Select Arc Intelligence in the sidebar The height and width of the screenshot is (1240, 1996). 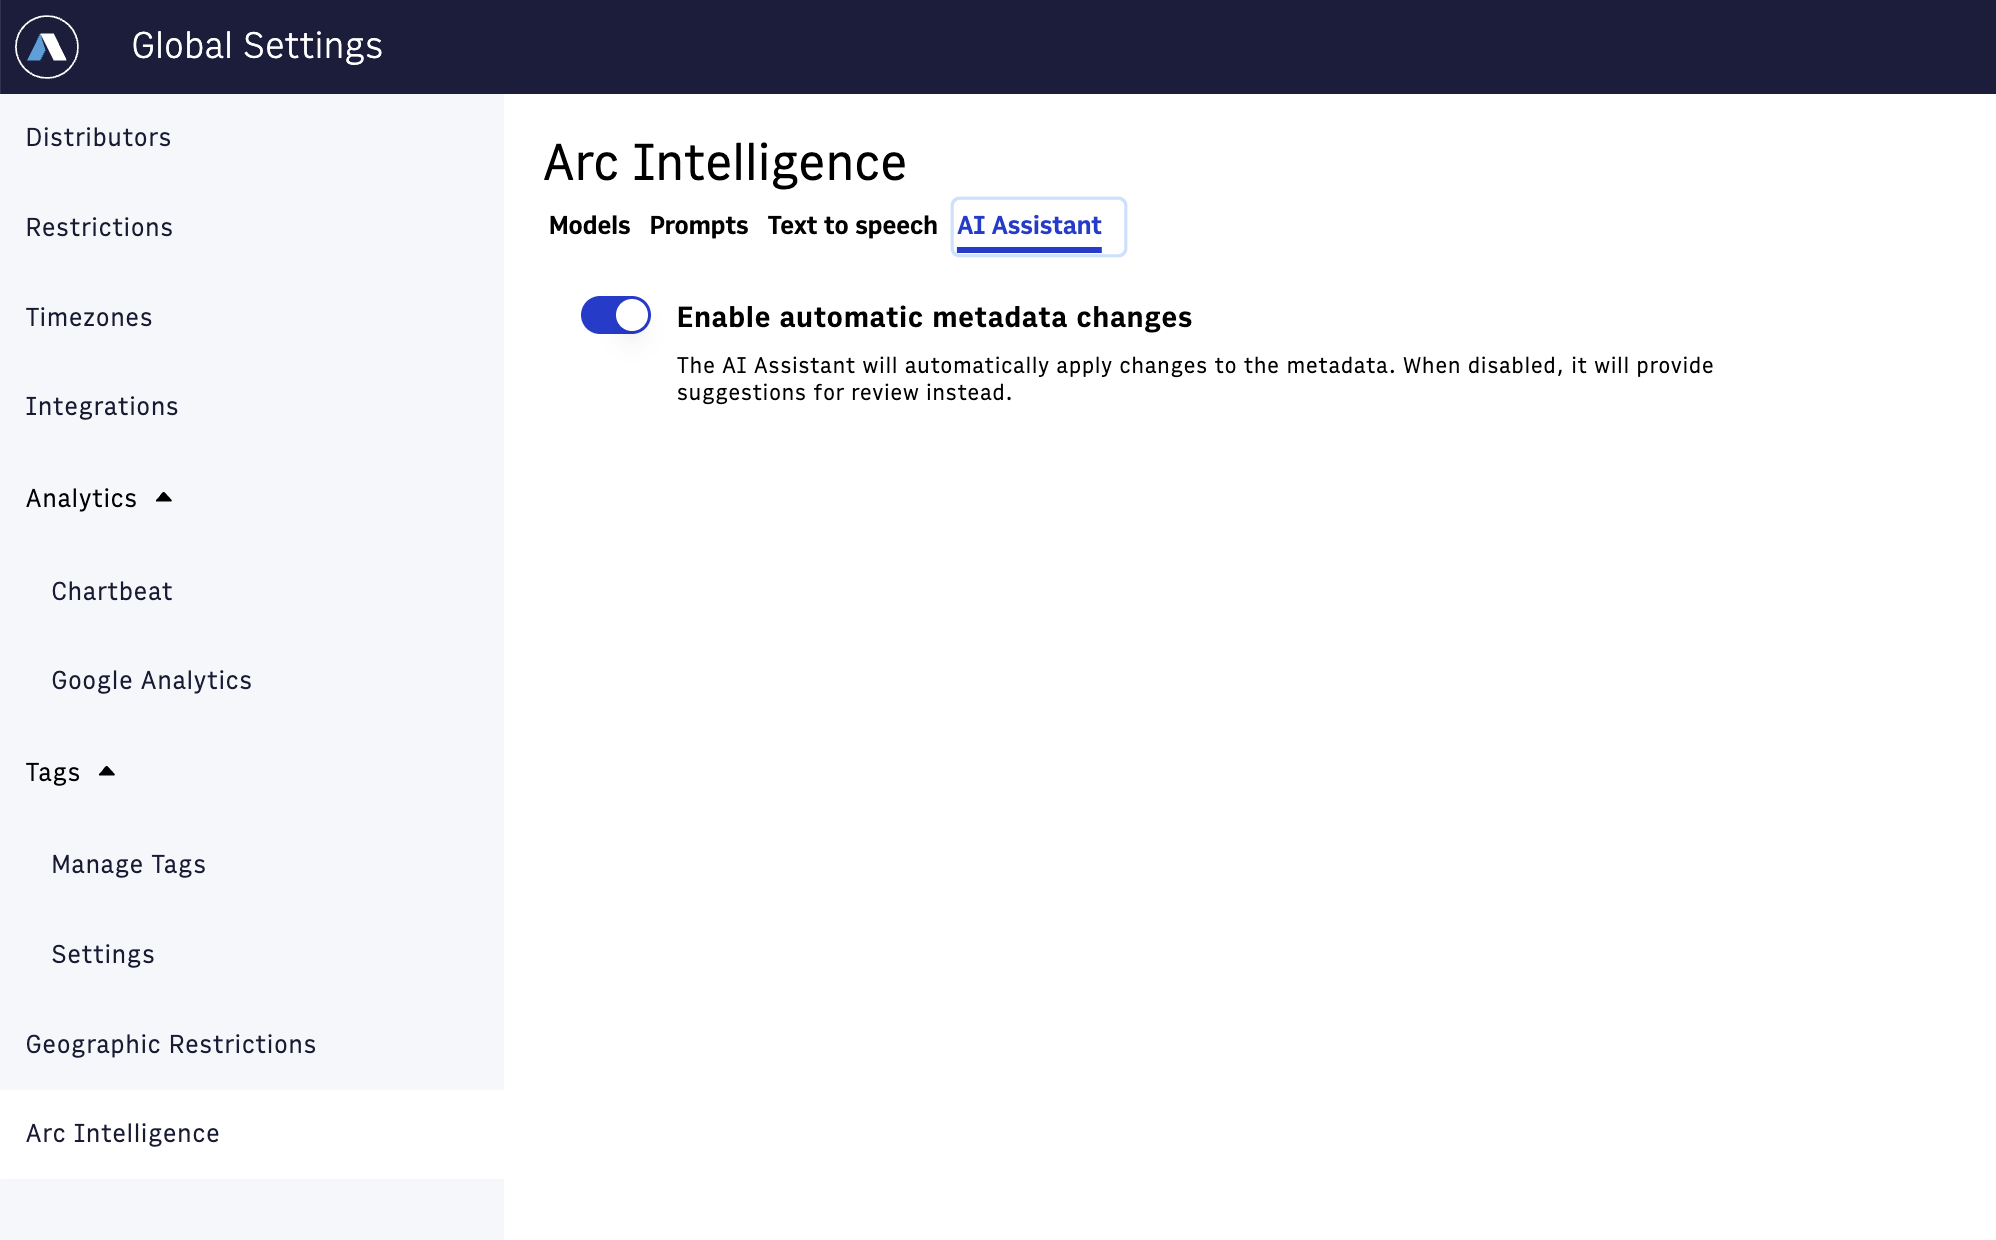pos(121,1133)
